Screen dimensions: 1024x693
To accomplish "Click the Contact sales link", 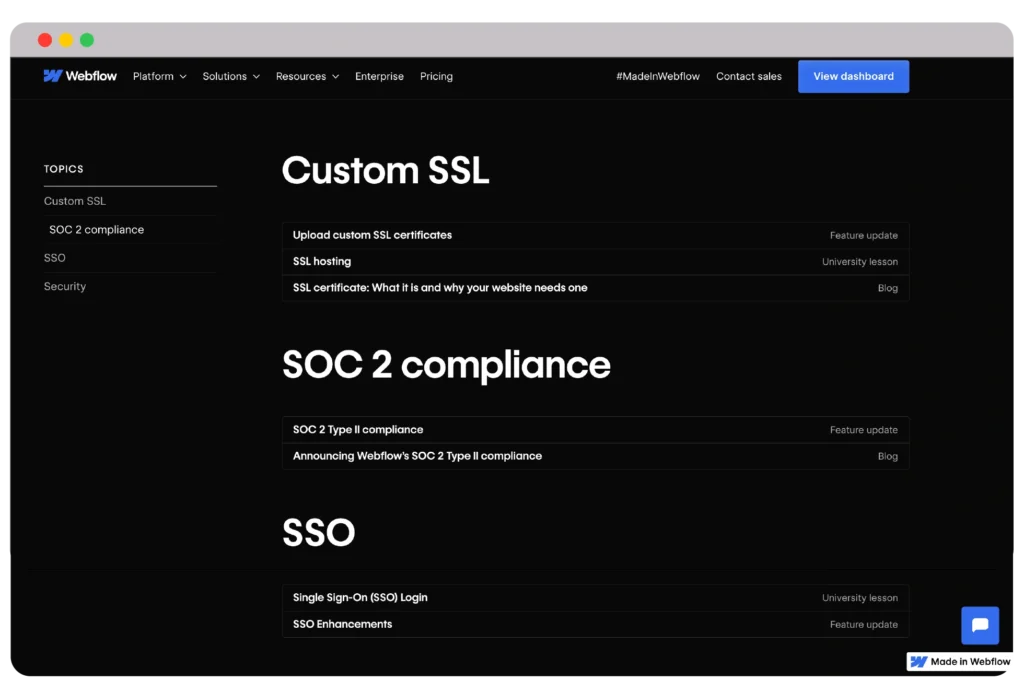I will tap(748, 76).
